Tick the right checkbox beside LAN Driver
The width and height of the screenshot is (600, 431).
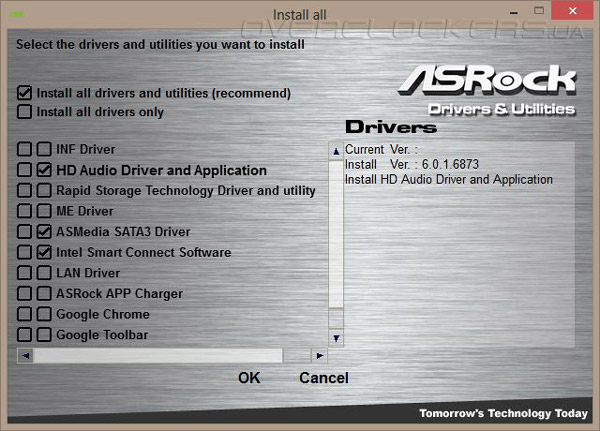pyautogui.click(x=44, y=273)
